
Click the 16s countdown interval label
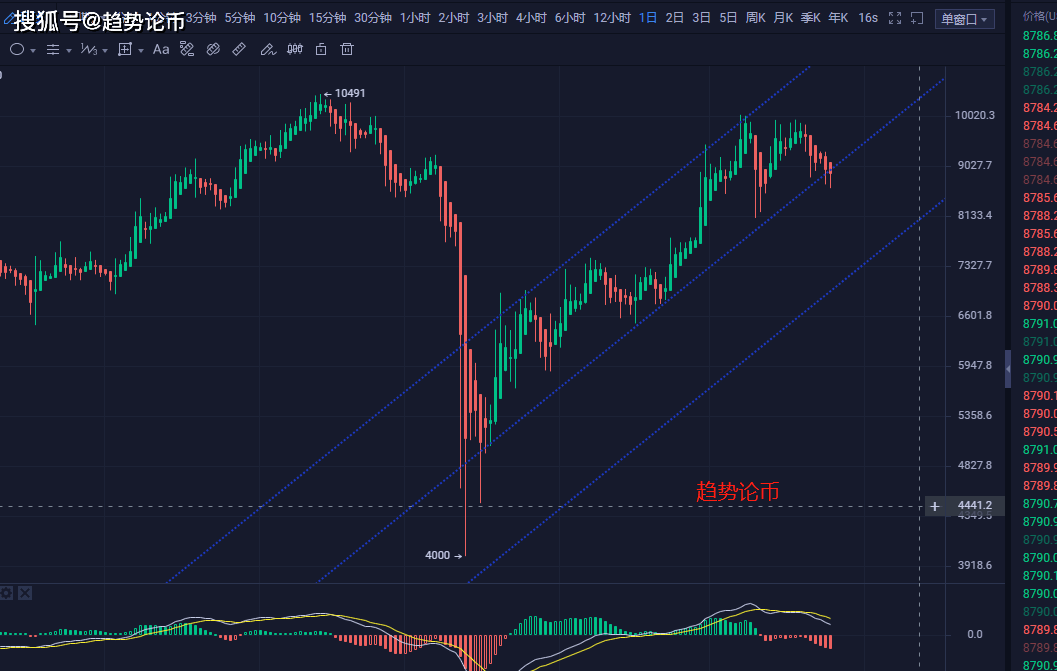pyautogui.click(x=868, y=18)
